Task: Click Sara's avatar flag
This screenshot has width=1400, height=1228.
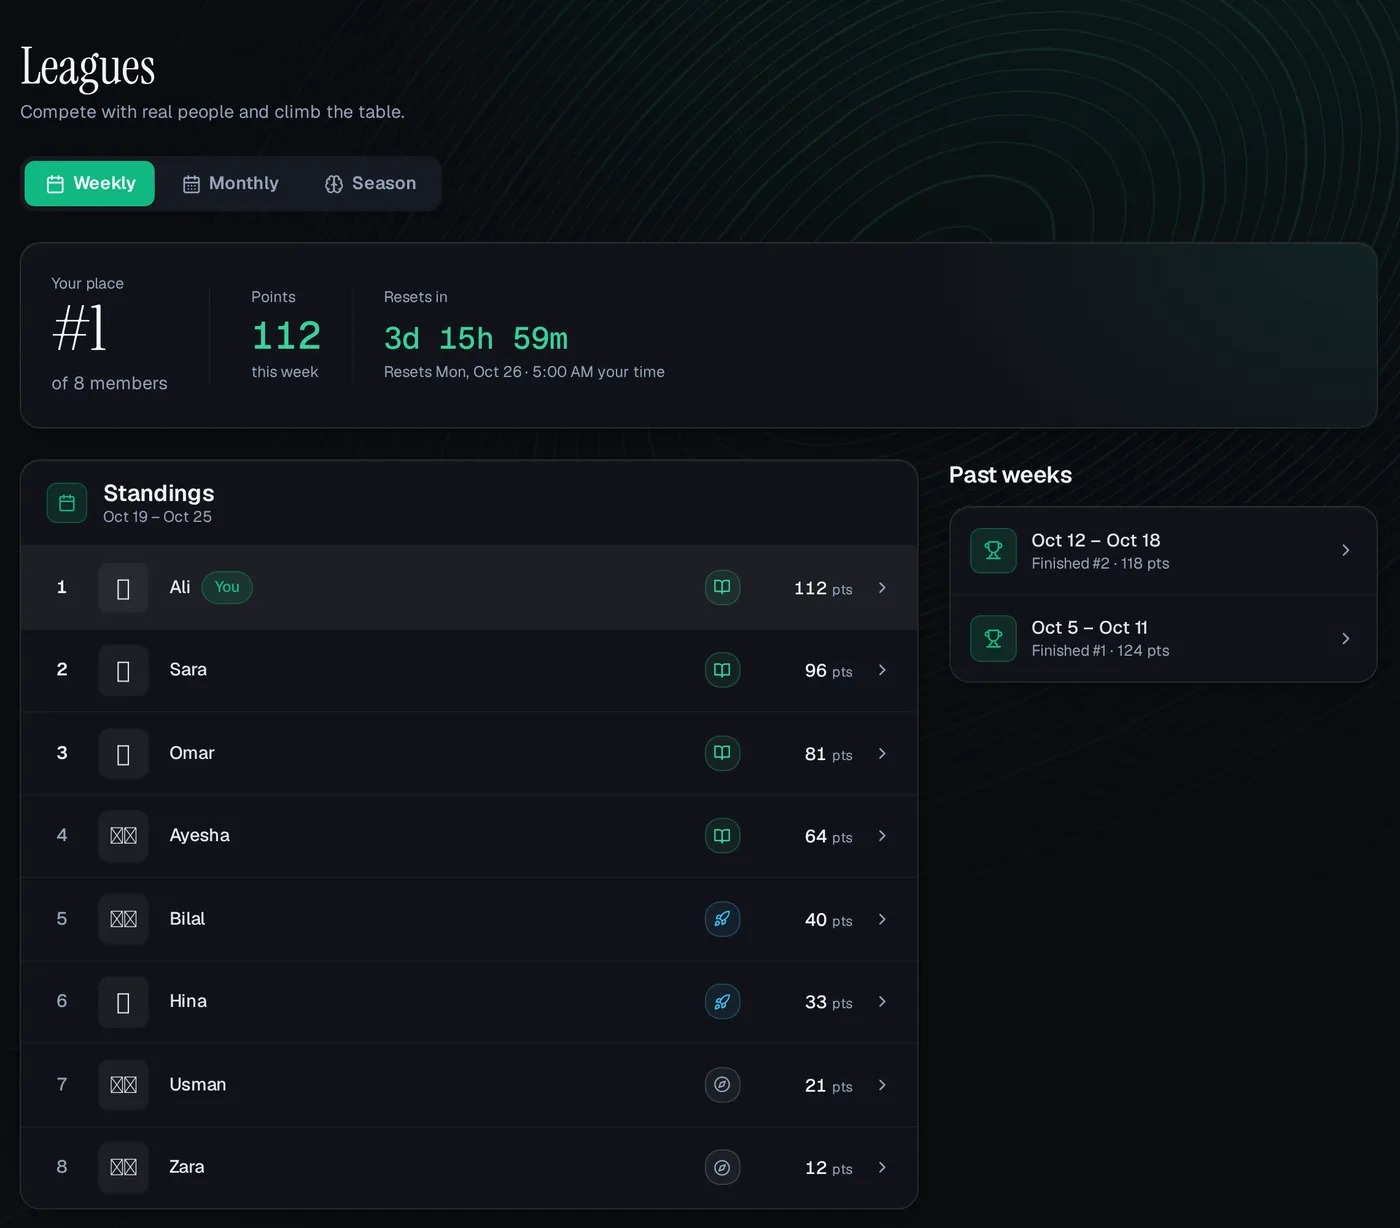Action: pyautogui.click(x=123, y=670)
